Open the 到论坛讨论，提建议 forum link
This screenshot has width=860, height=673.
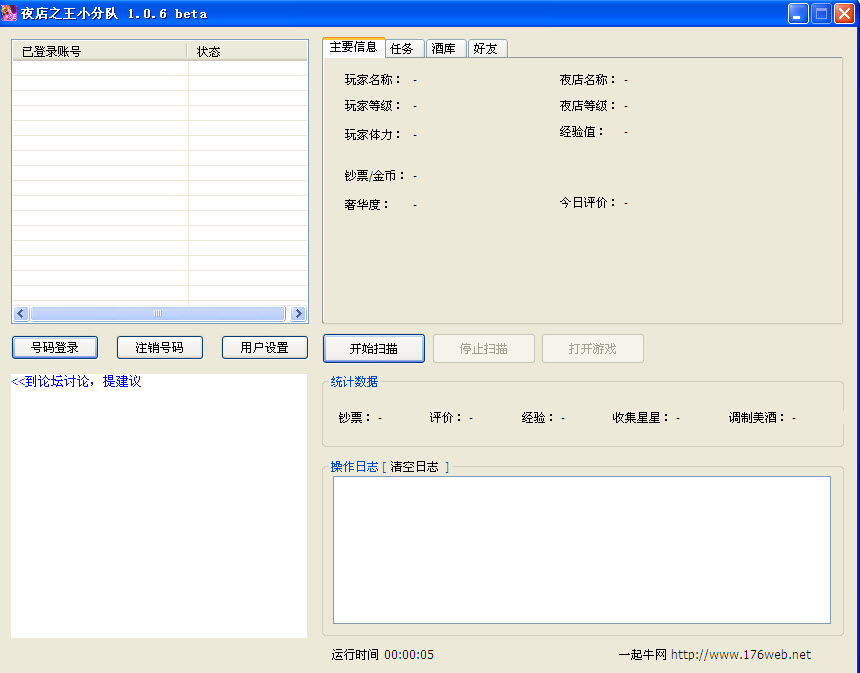76,382
